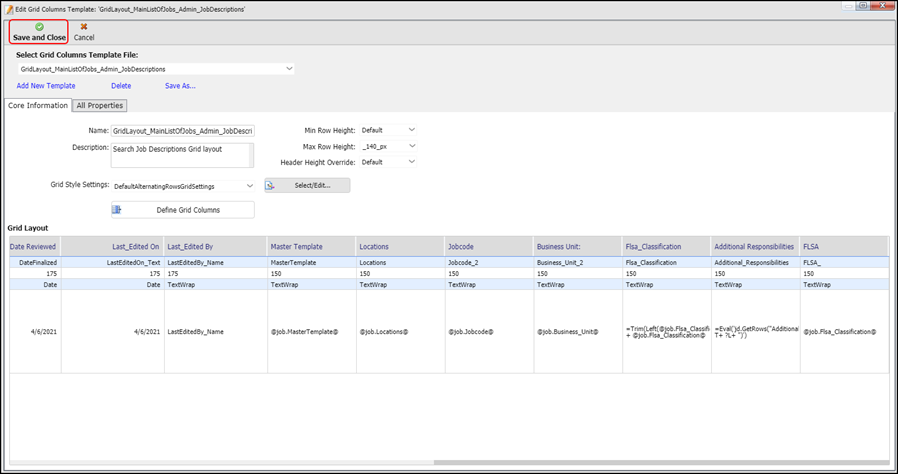Open the Max Row Height dropdown
899x474 pixels.
(x=411, y=146)
